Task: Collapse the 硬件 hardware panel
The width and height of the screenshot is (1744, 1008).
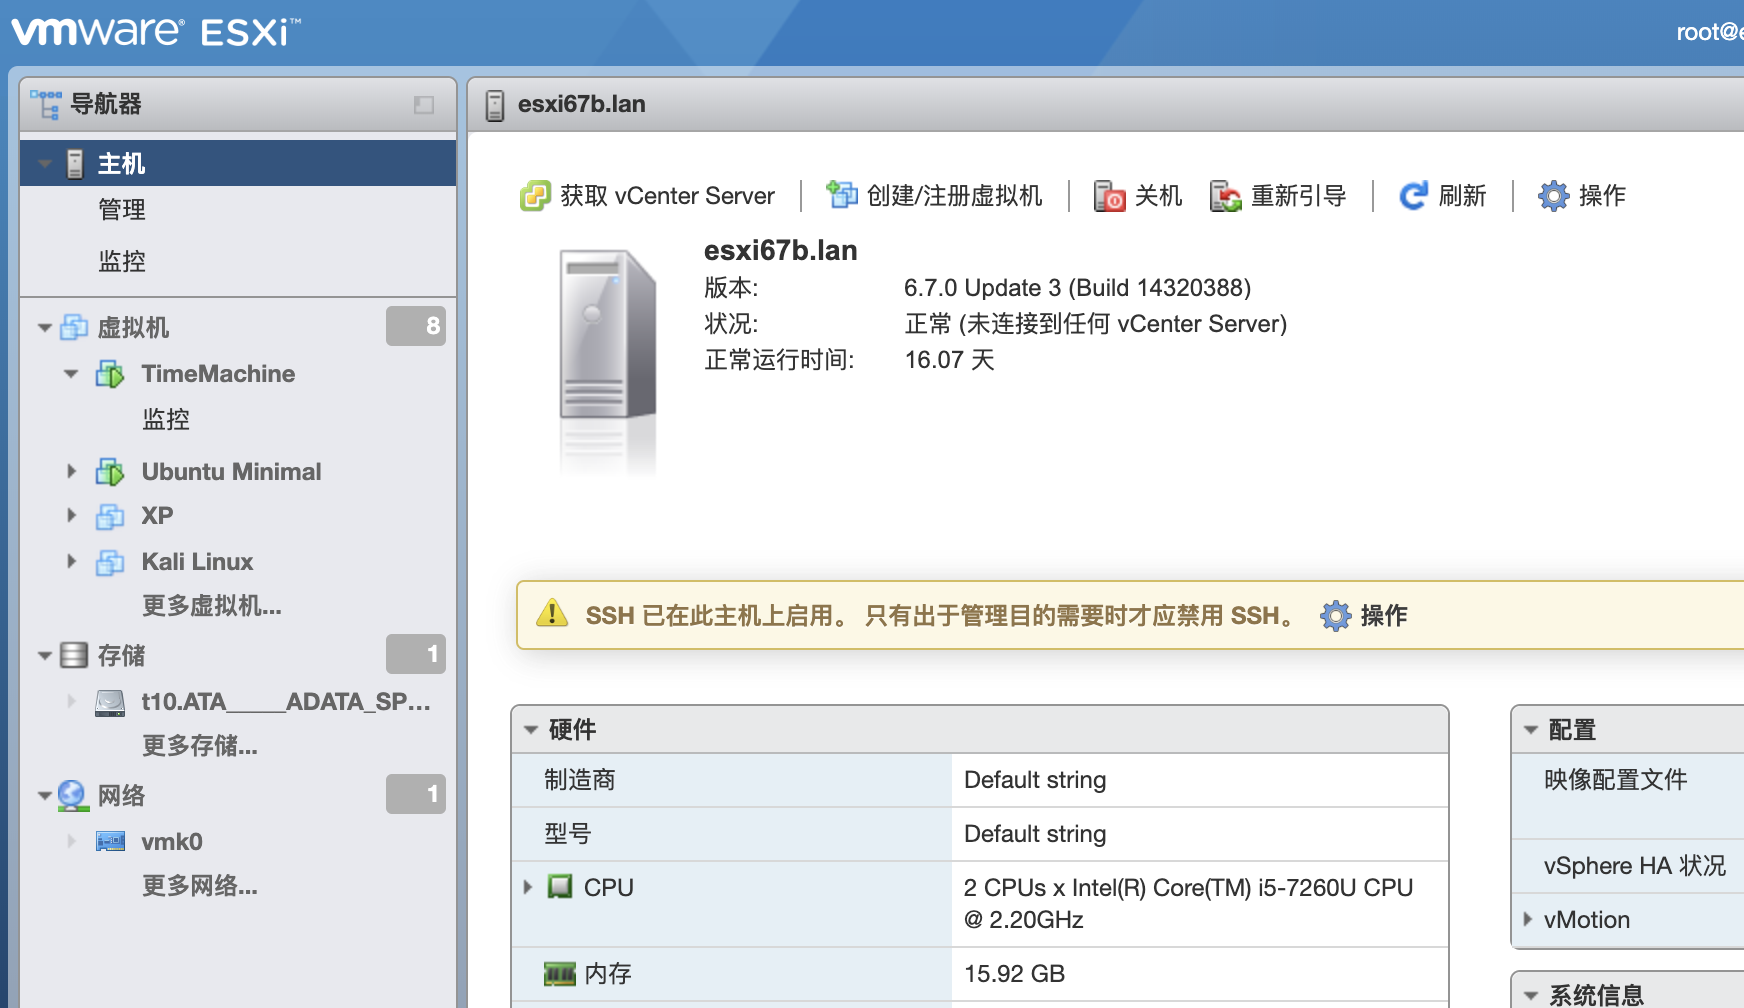Action: [529, 730]
